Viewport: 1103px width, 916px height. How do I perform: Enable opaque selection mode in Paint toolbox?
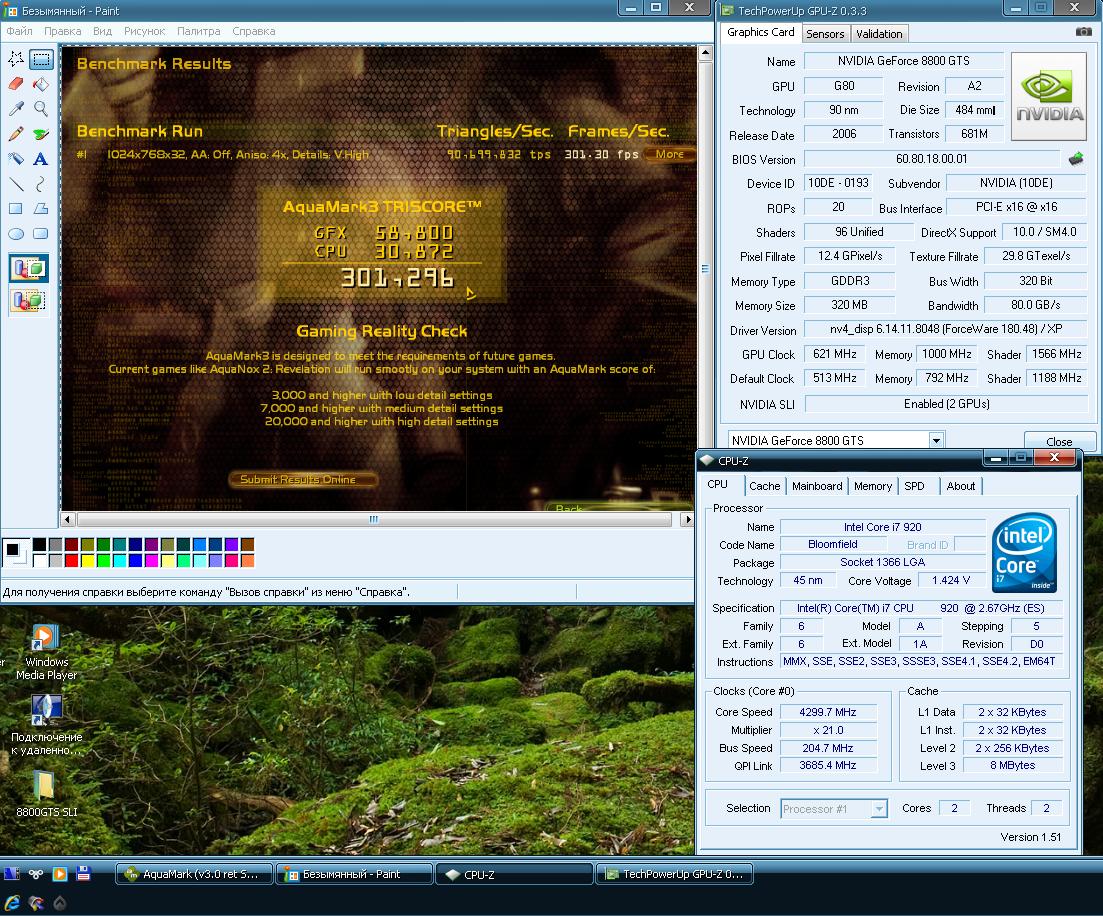click(29, 268)
